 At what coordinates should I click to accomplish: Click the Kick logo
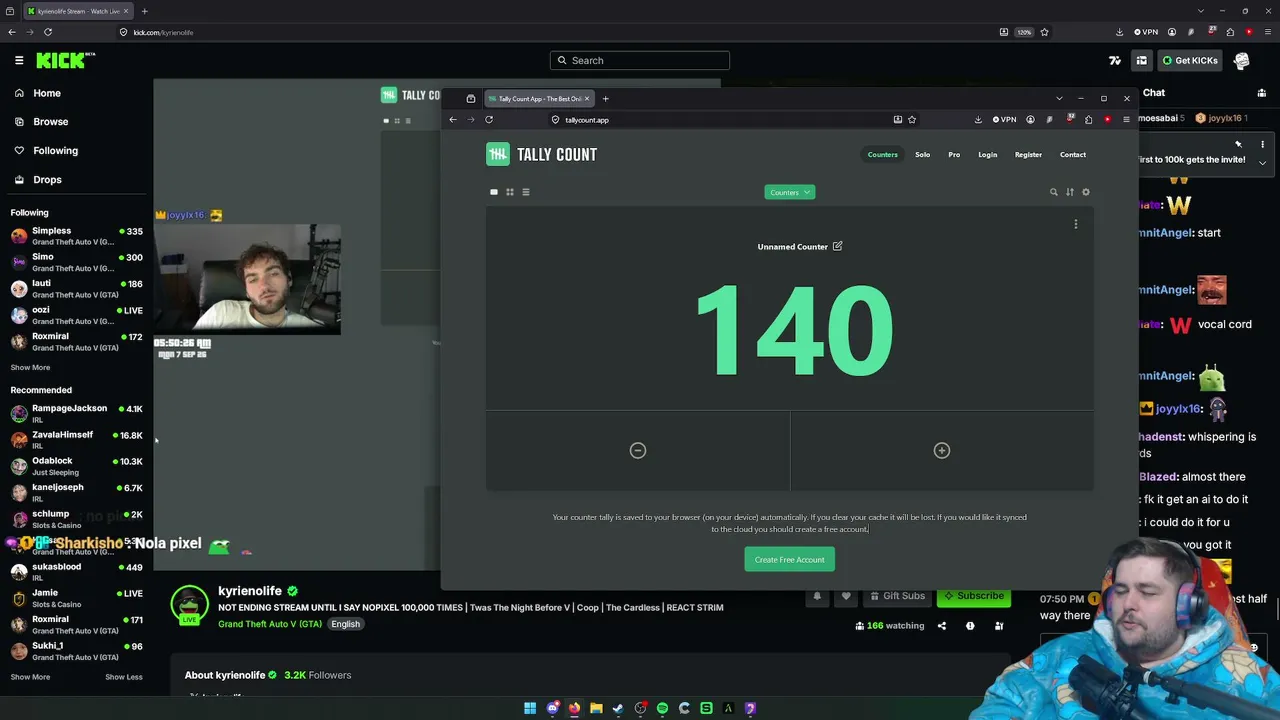point(66,60)
